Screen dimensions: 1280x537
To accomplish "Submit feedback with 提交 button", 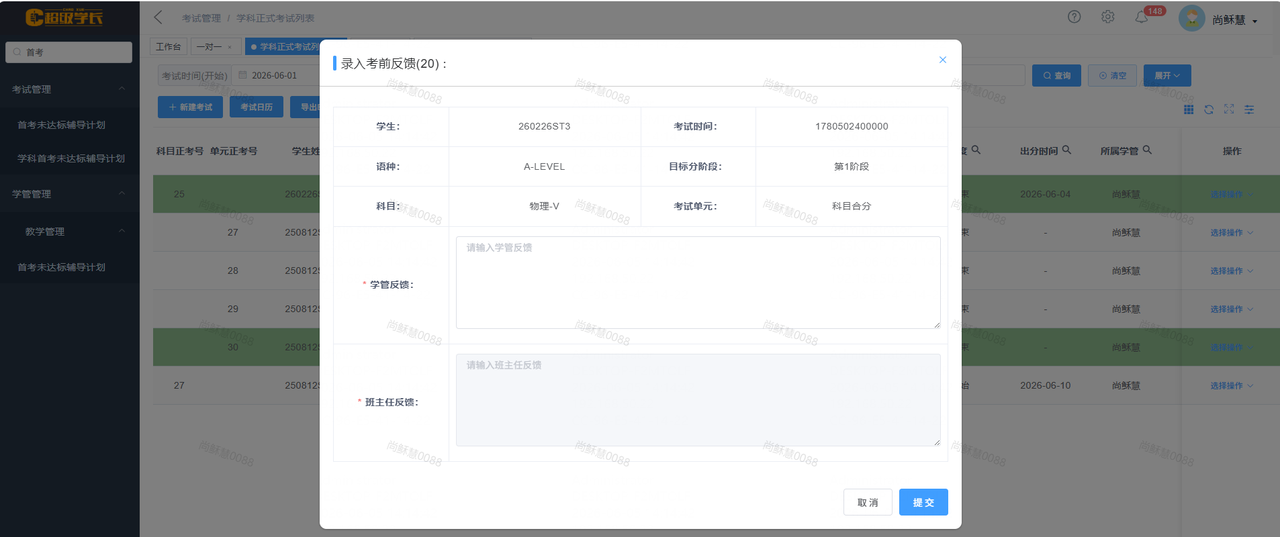I will [x=923, y=502].
